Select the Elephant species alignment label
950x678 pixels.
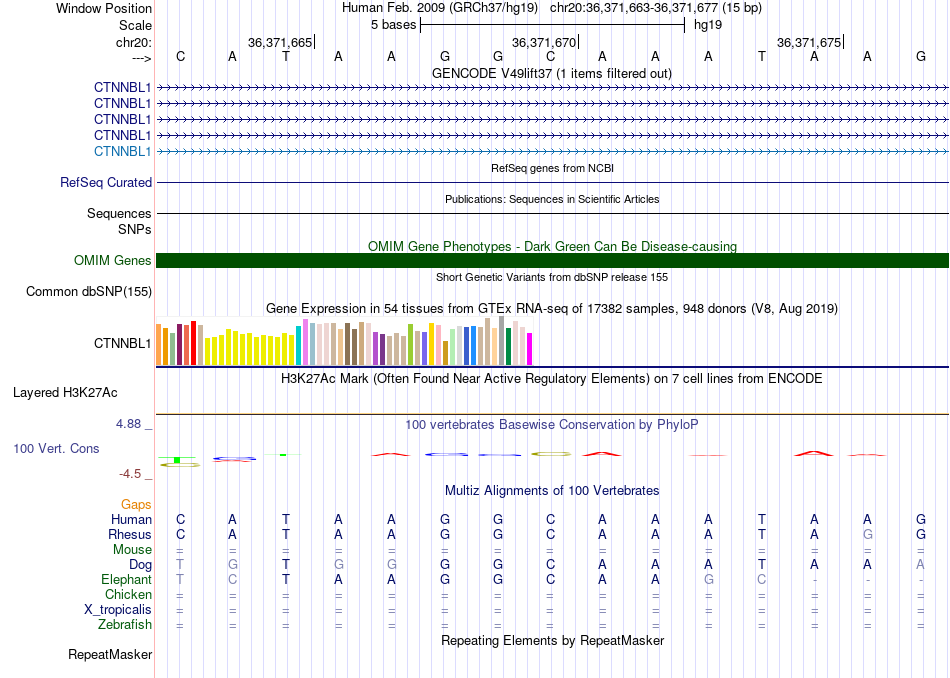pos(127,579)
